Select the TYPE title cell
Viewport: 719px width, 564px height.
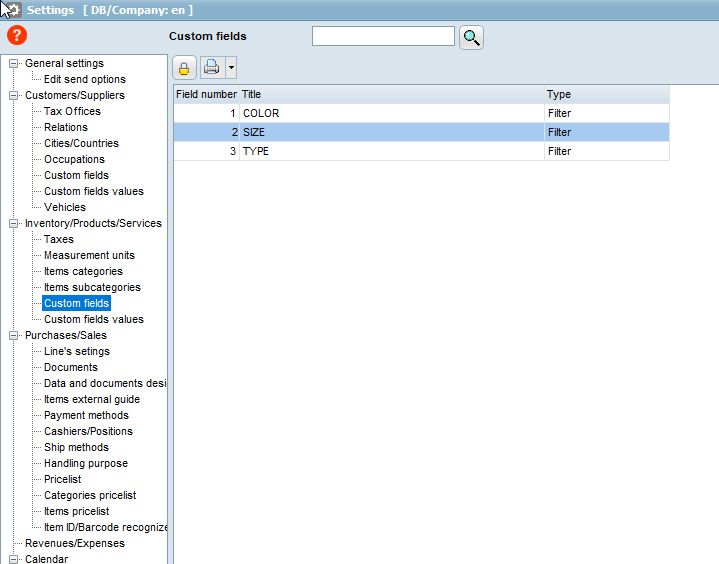tap(392, 151)
